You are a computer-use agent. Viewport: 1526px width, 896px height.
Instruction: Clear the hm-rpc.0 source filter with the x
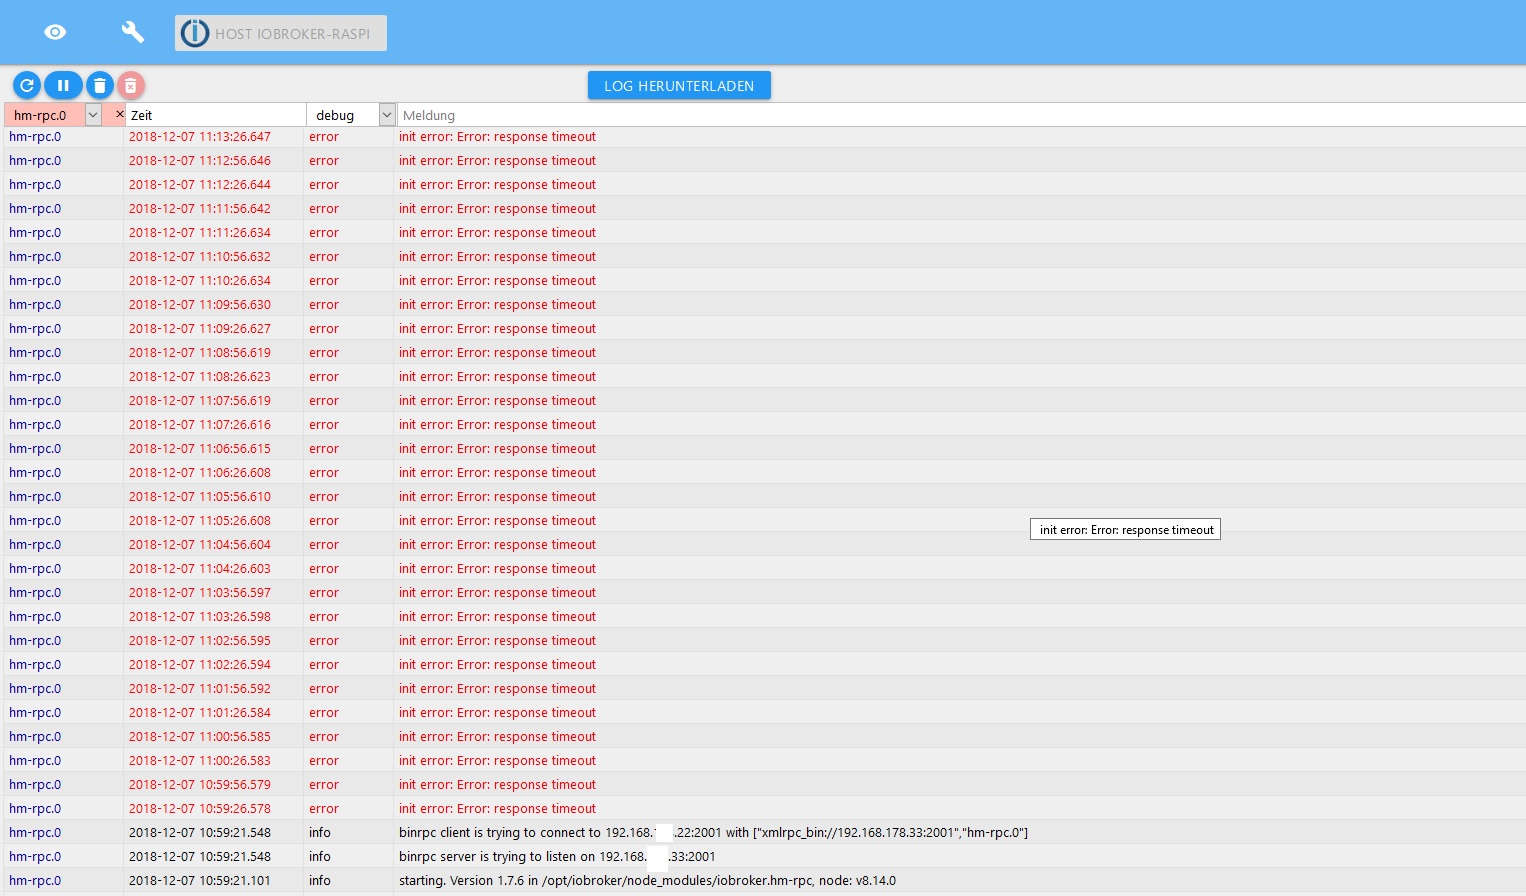[x=119, y=115]
